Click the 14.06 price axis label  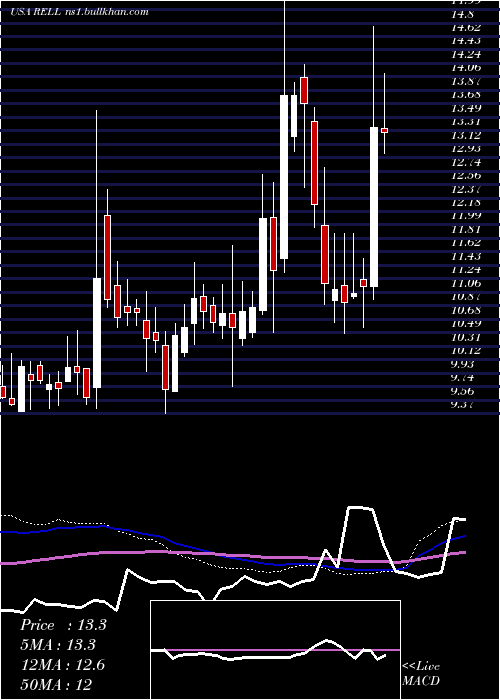[x=466, y=68]
